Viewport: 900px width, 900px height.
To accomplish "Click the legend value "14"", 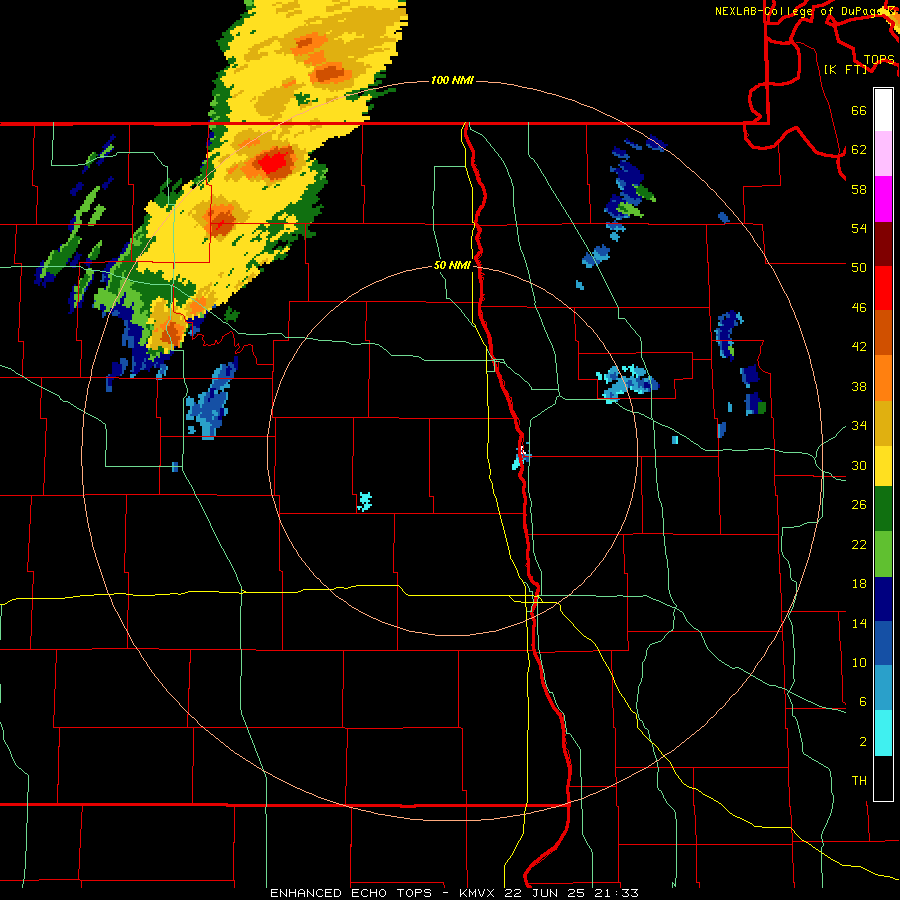I will point(859,623).
